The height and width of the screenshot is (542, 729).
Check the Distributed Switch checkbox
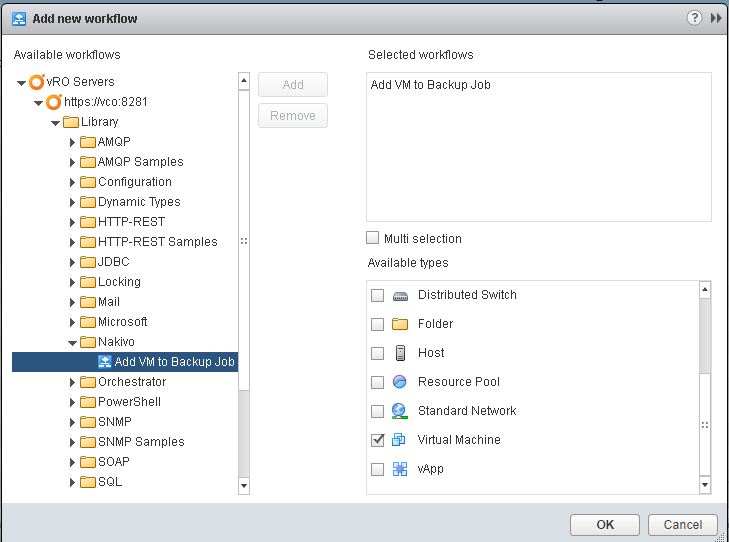(378, 295)
